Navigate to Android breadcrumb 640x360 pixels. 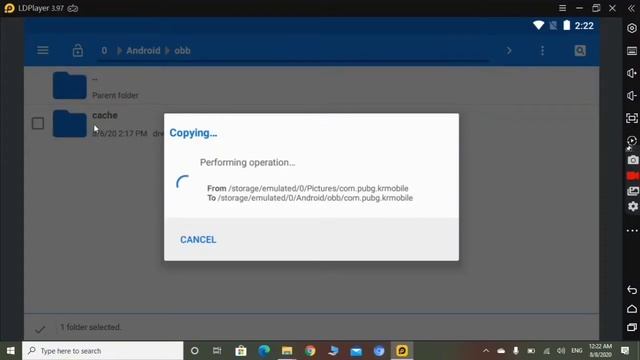(143, 51)
